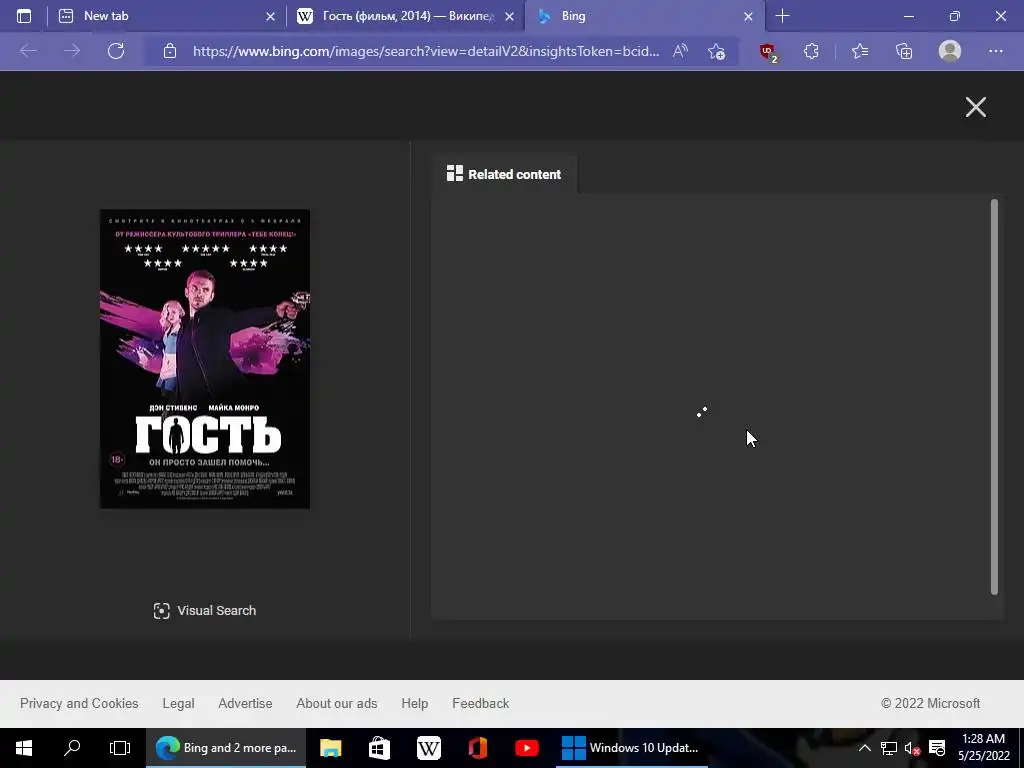Open the Windows Start menu

pos(24,748)
